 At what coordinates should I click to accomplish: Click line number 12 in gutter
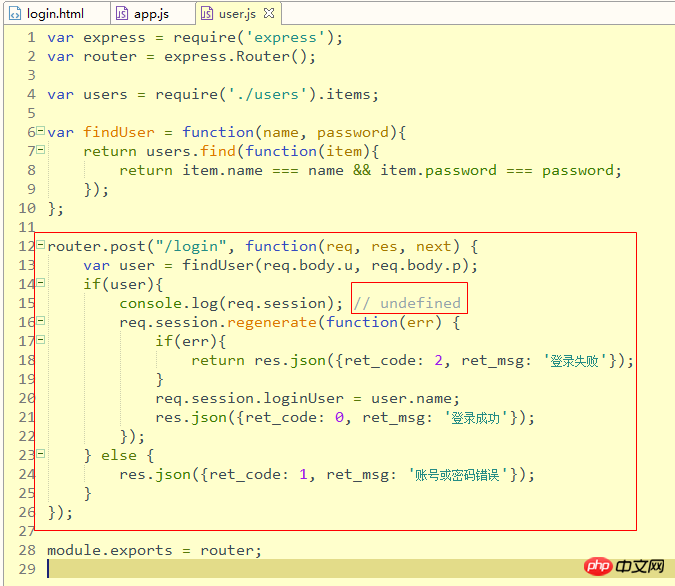click(x=26, y=246)
